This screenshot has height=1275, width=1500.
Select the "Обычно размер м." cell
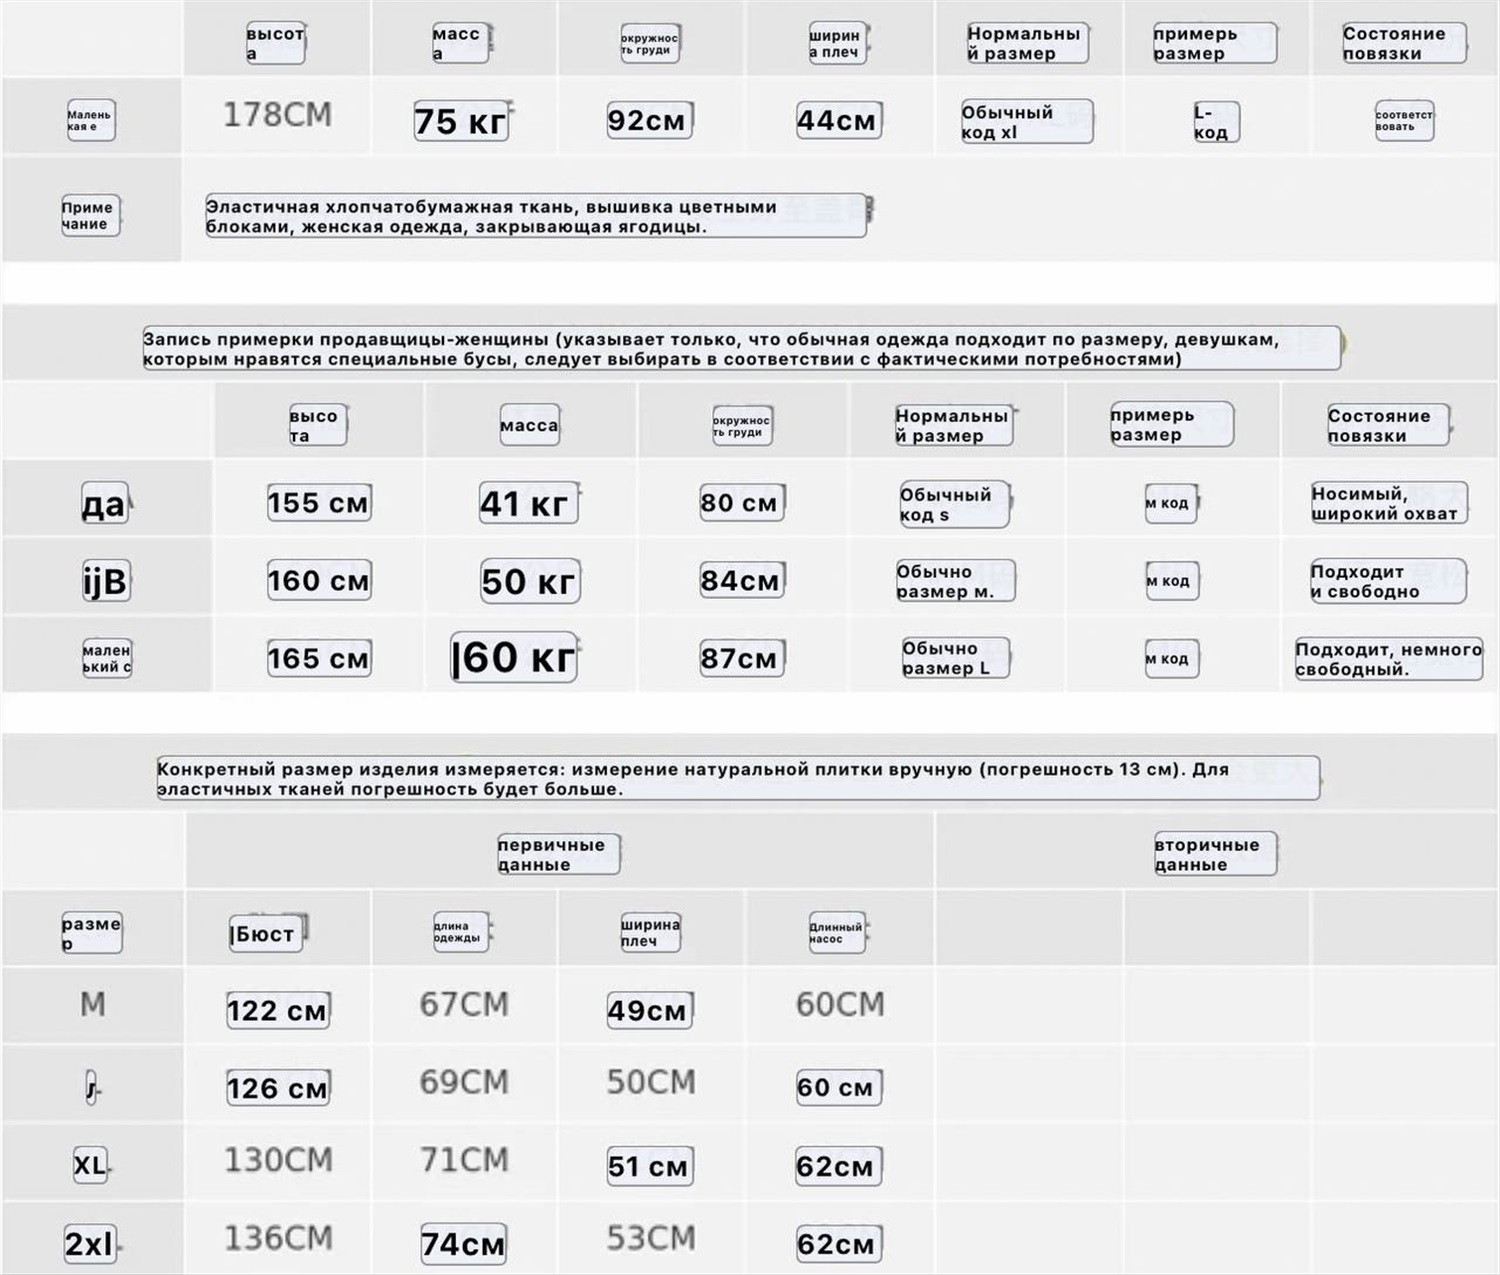click(x=954, y=581)
